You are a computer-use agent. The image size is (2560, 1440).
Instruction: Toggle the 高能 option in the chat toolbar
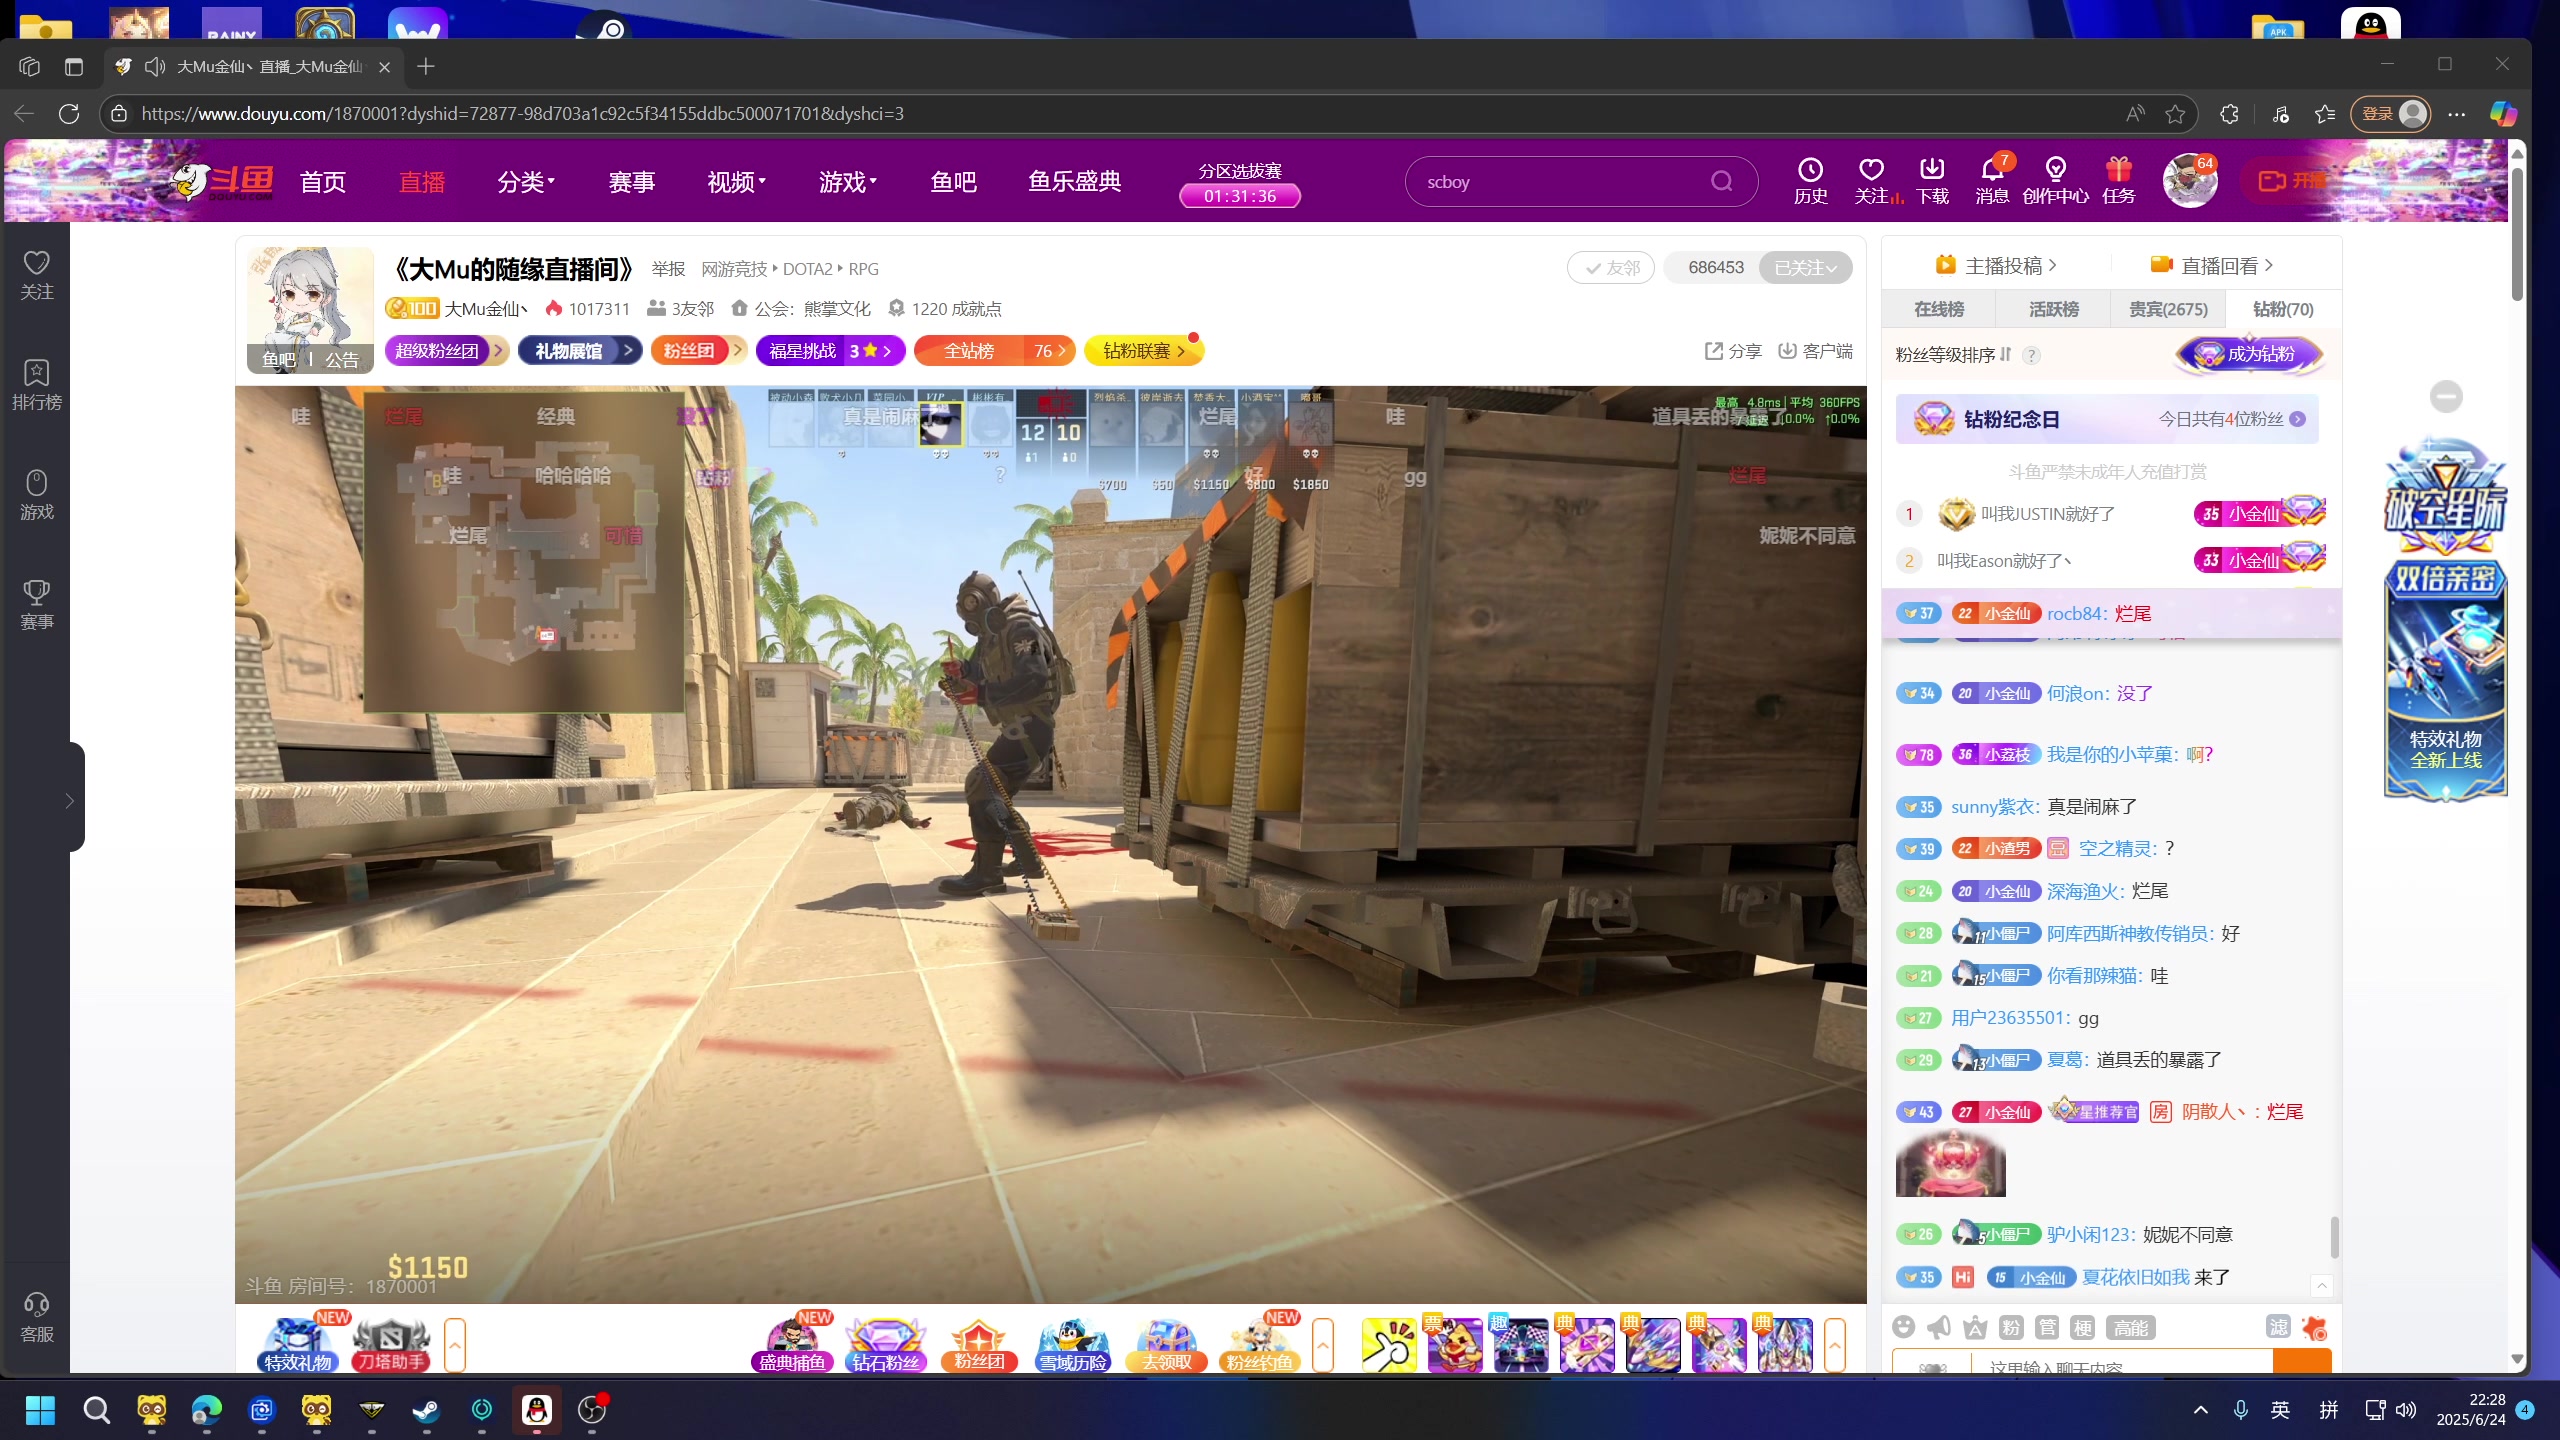click(x=2130, y=1327)
